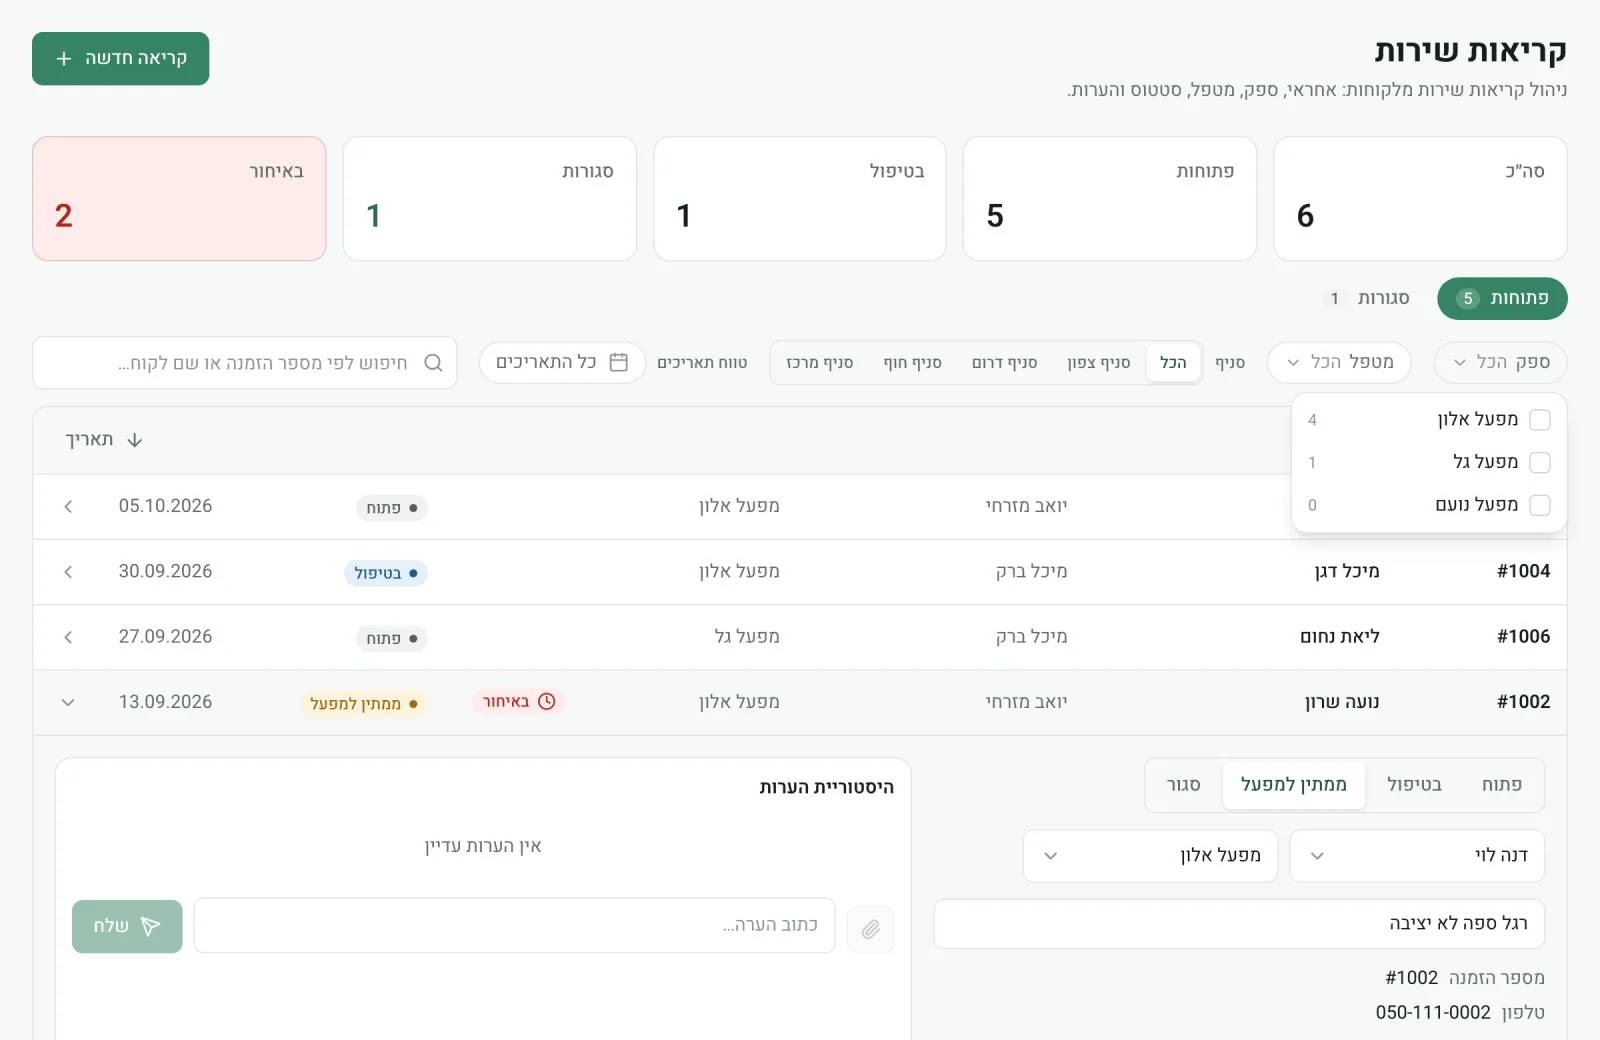
Task: Tick the מפעל אלון checkbox
Action: pos(1540,420)
